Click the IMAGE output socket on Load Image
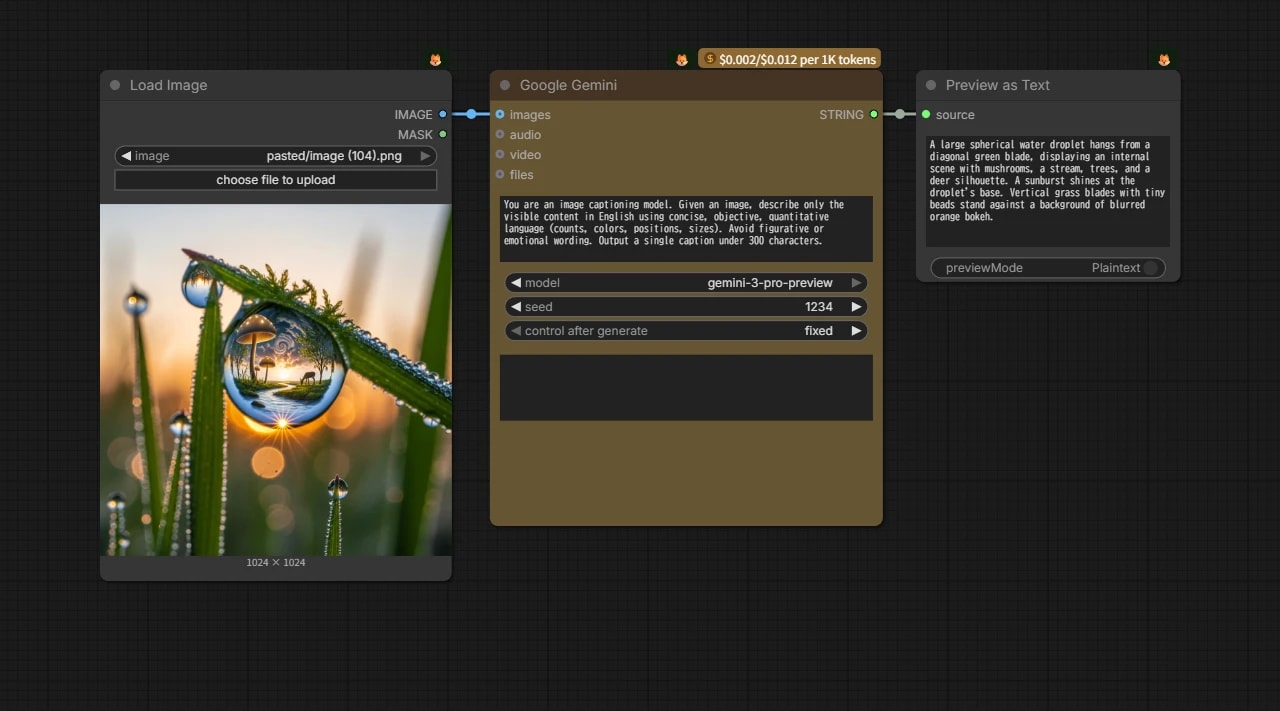1280x711 pixels. pos(443,114)
